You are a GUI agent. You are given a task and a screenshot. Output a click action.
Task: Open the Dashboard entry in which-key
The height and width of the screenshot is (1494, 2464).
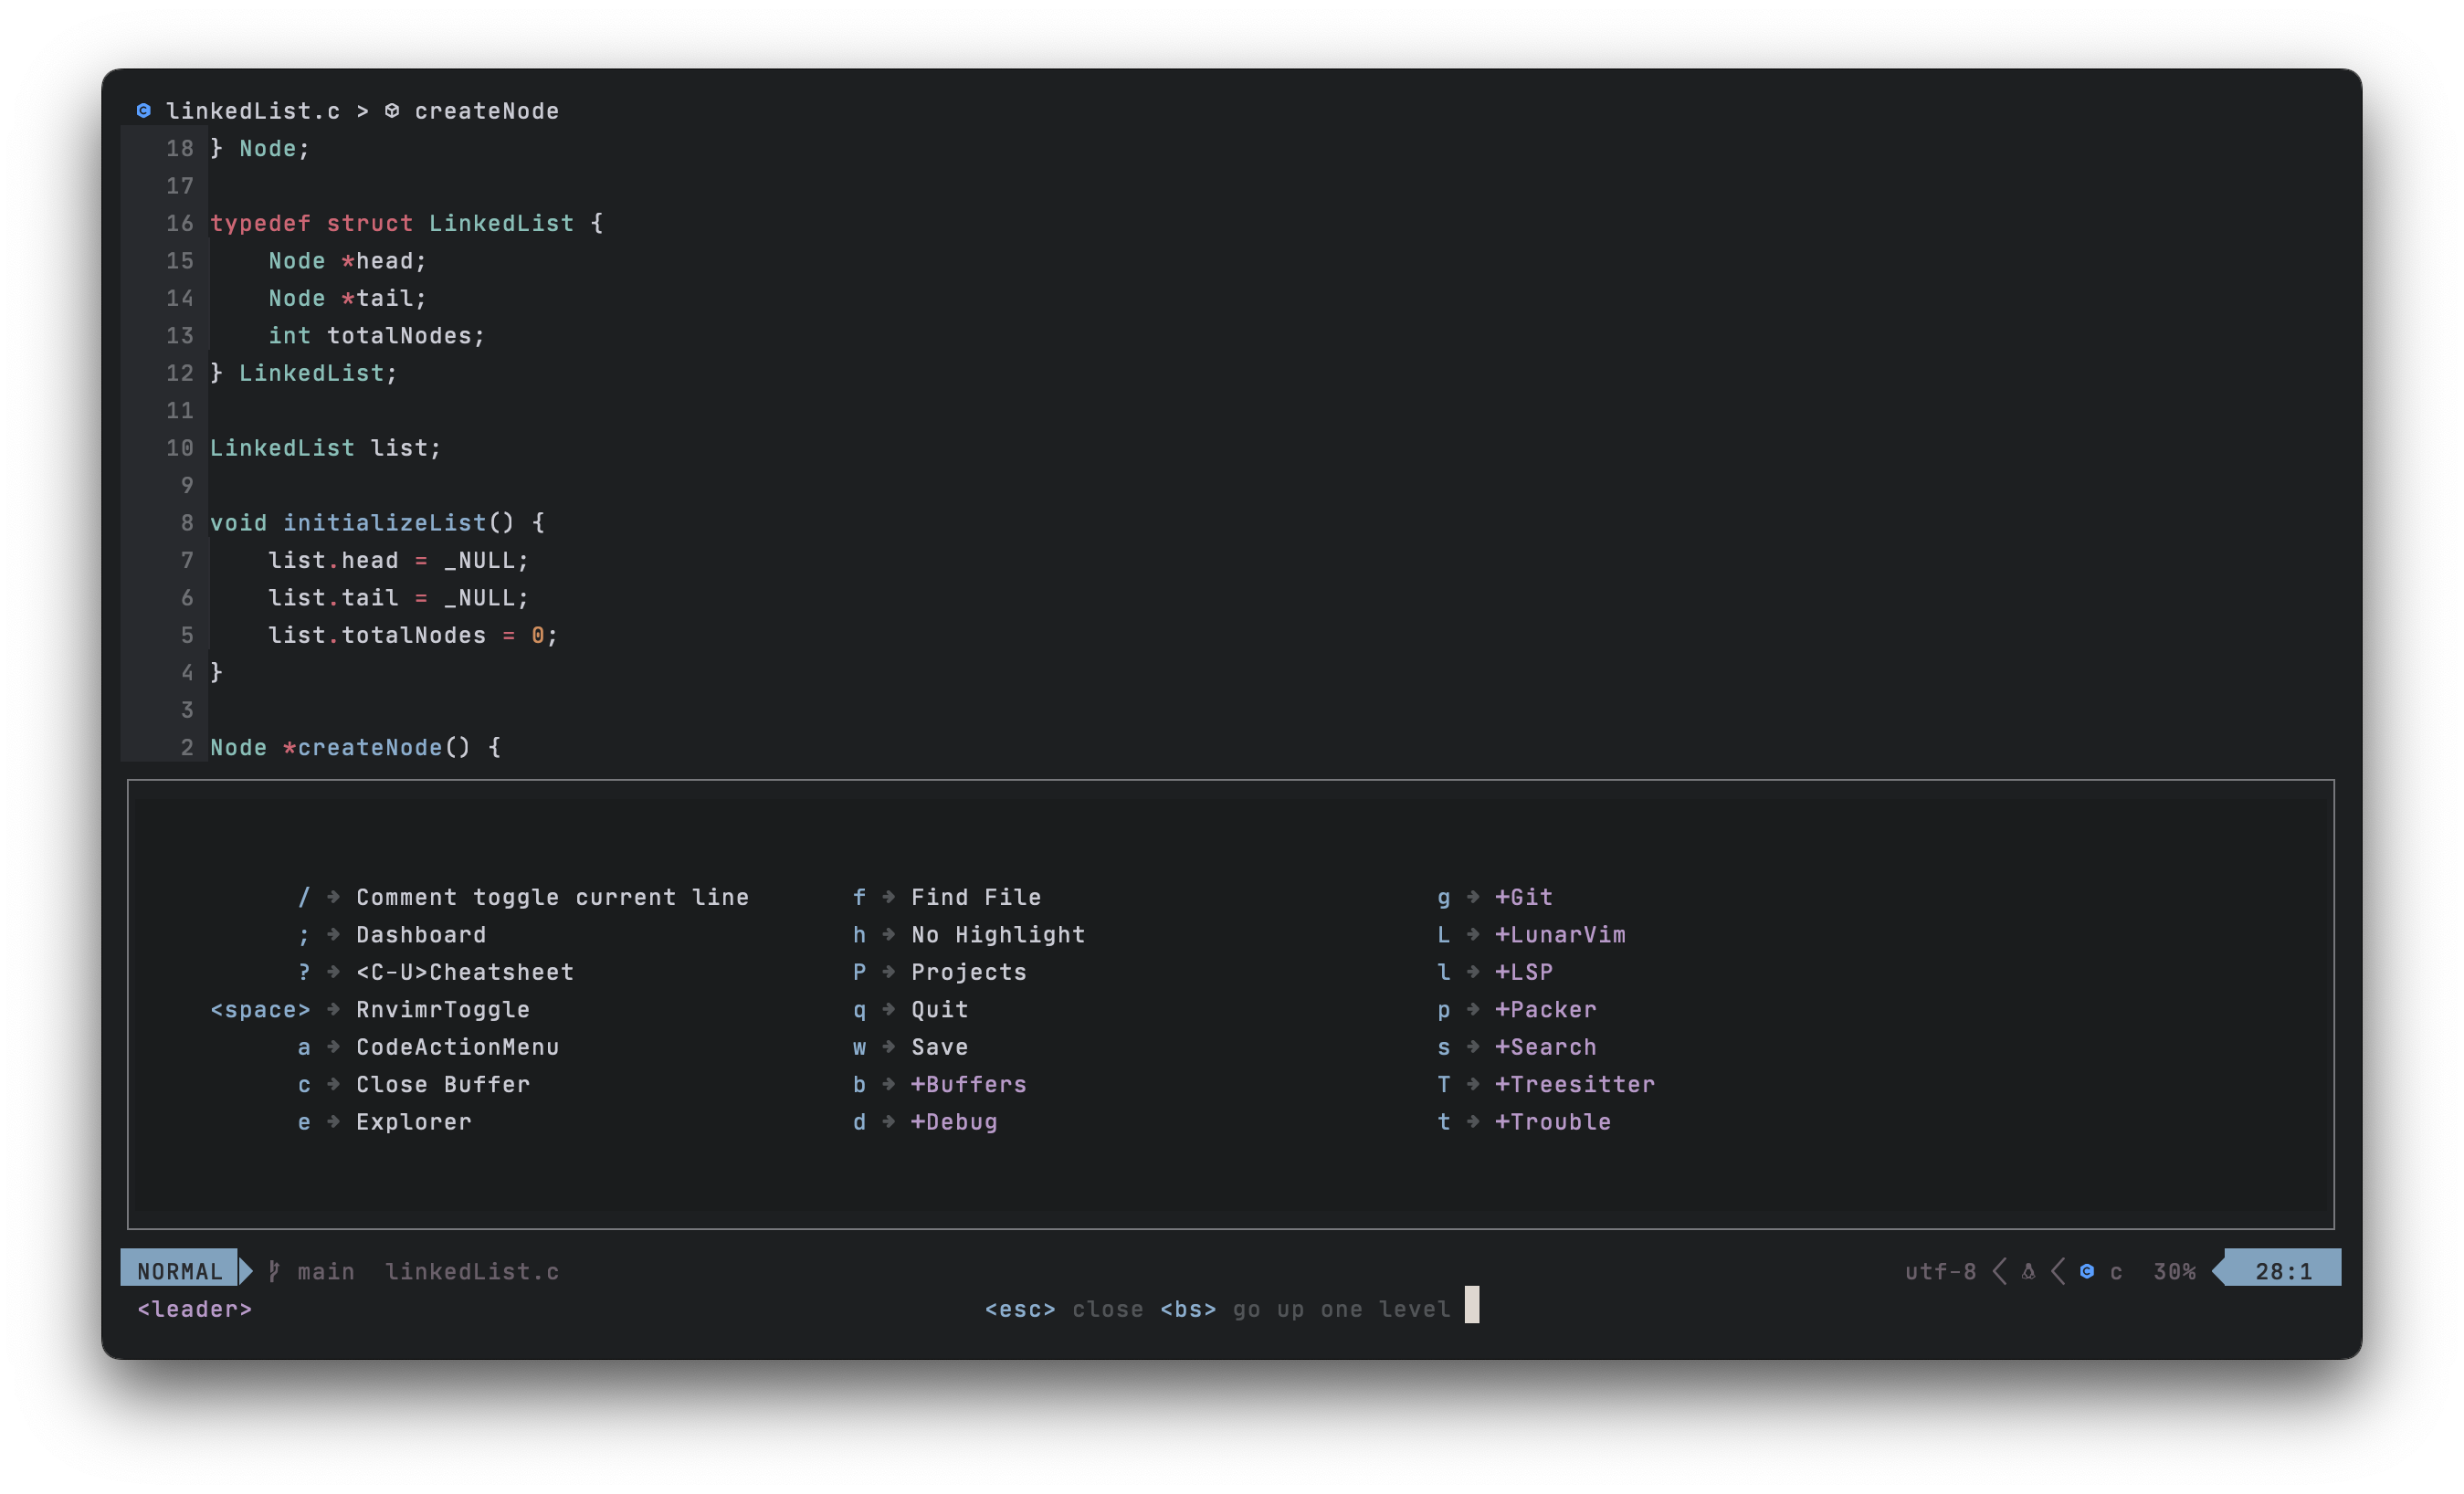tap(421, 934)
